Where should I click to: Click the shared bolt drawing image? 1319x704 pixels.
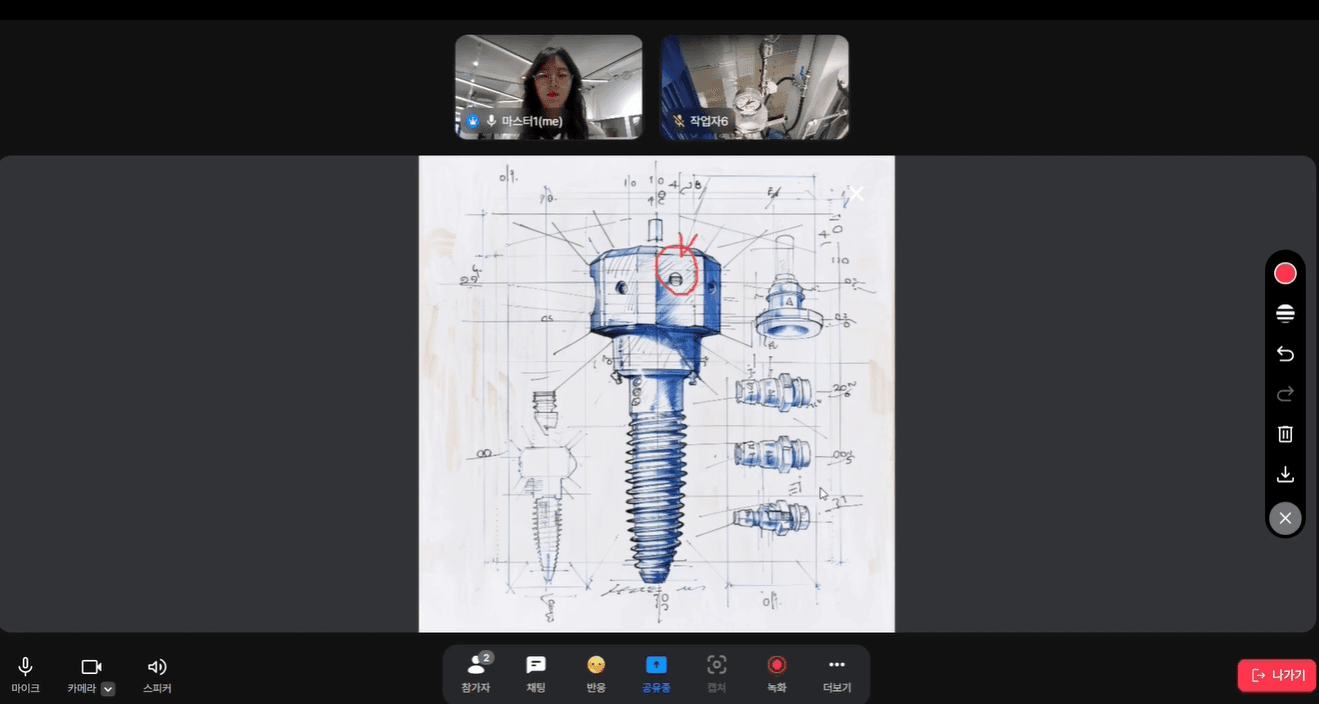point(656,394)
